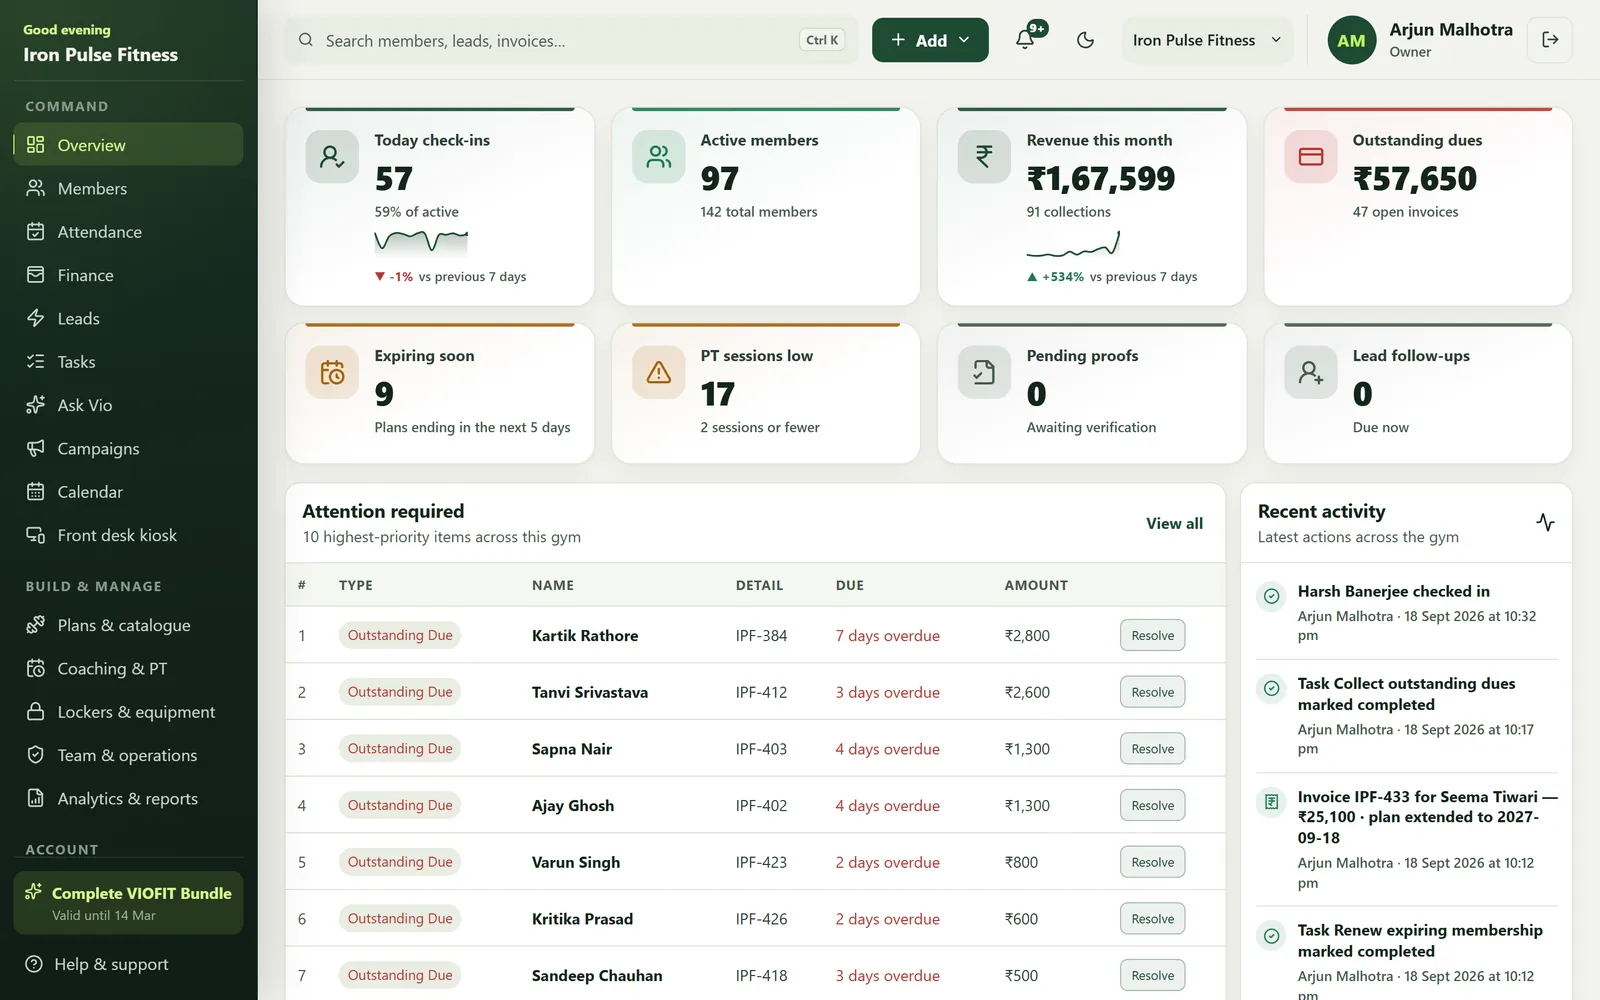
Task: Click the search magnifier icon
Action: pyautogui.click(x=306, y=40)
